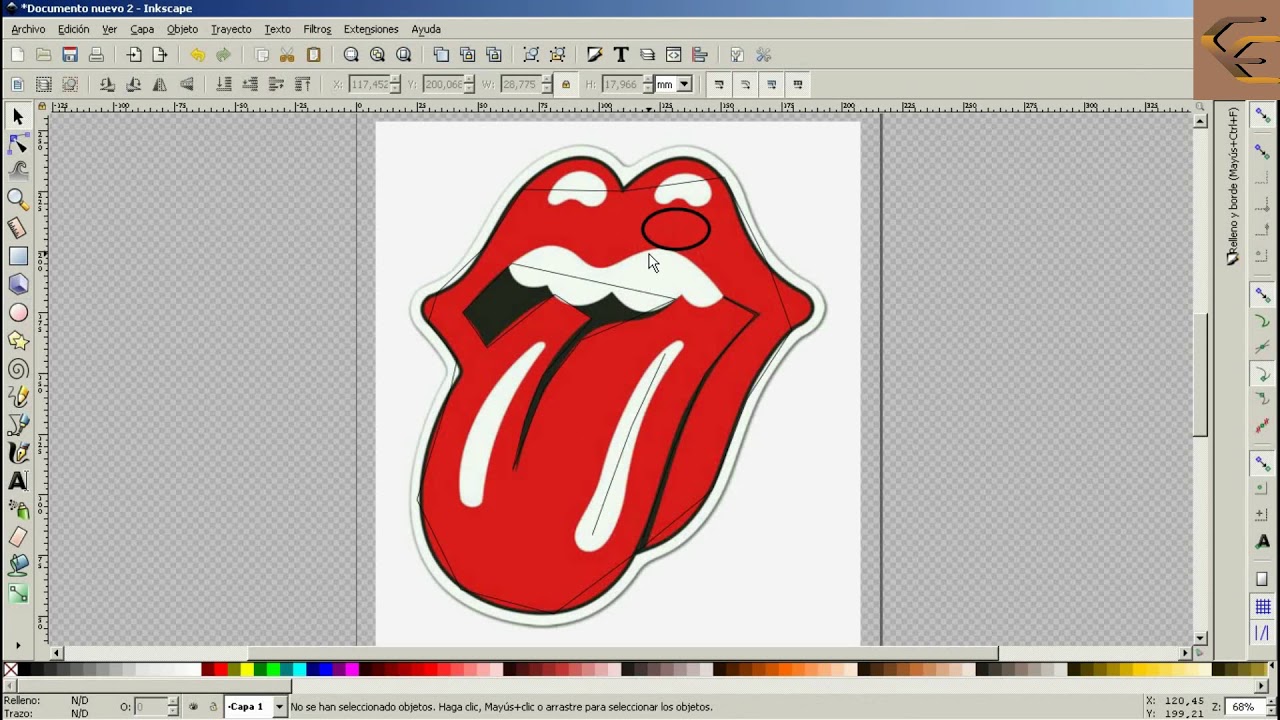Toggle enable snapping button
This screenshot has height=720, width=1280.
(x=1262, y=115)
